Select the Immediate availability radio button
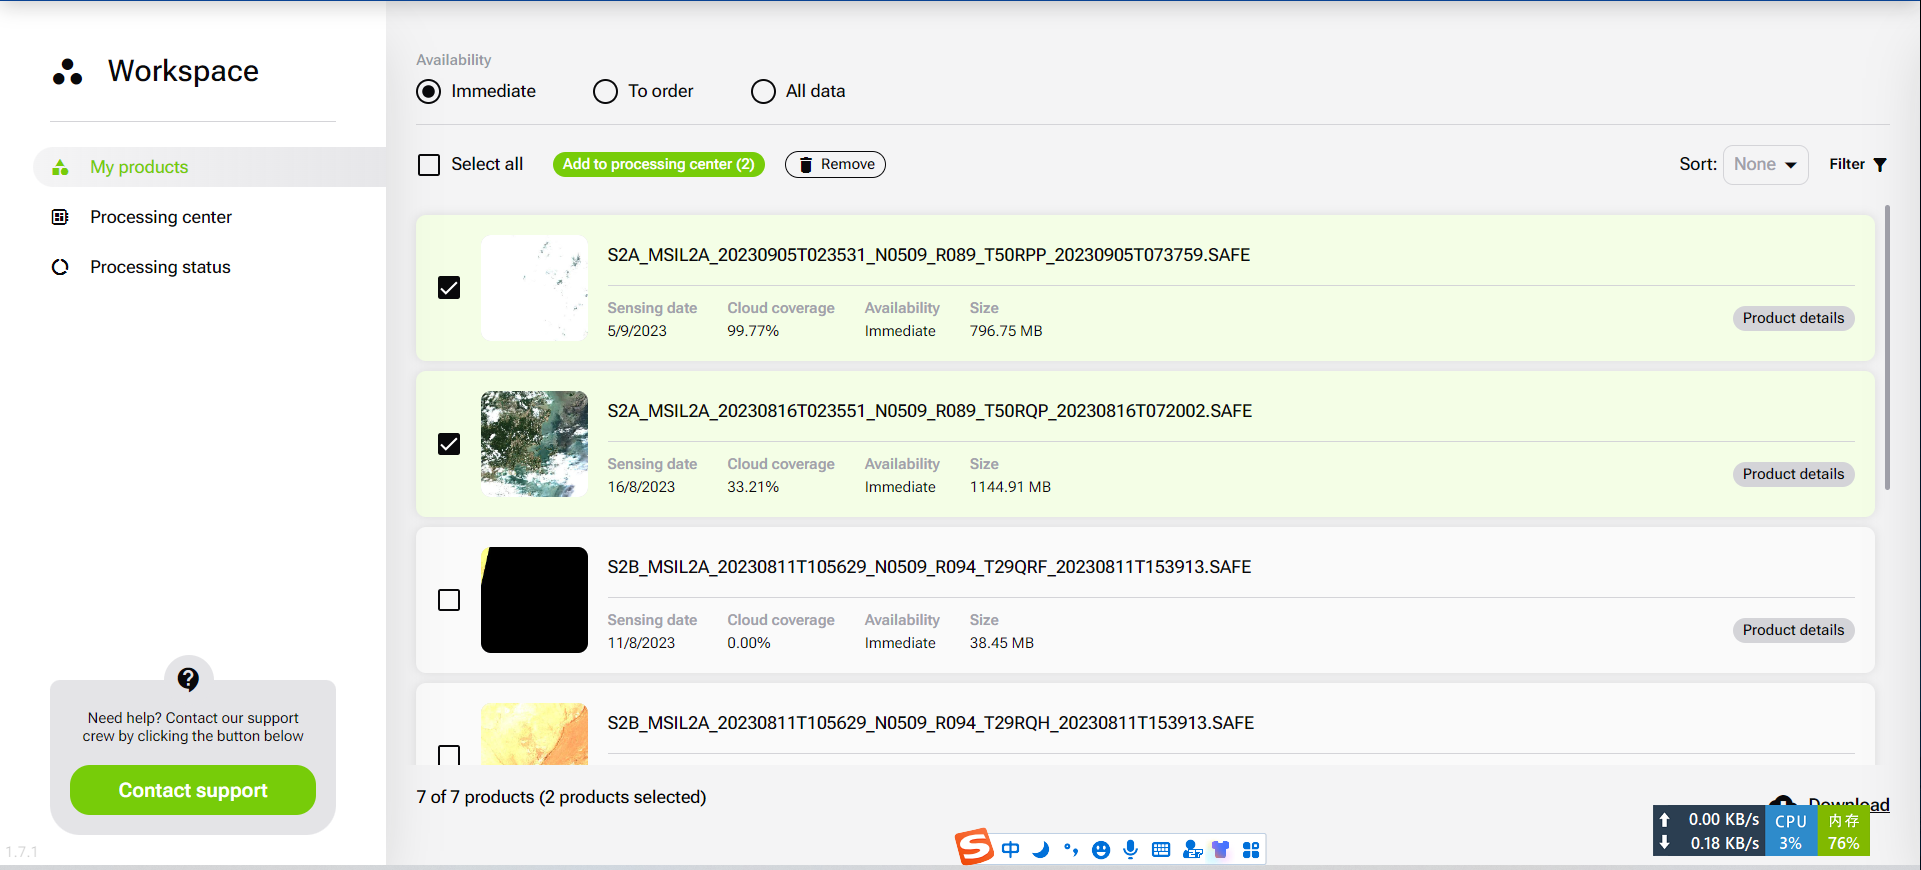 [x=429, y=92]
